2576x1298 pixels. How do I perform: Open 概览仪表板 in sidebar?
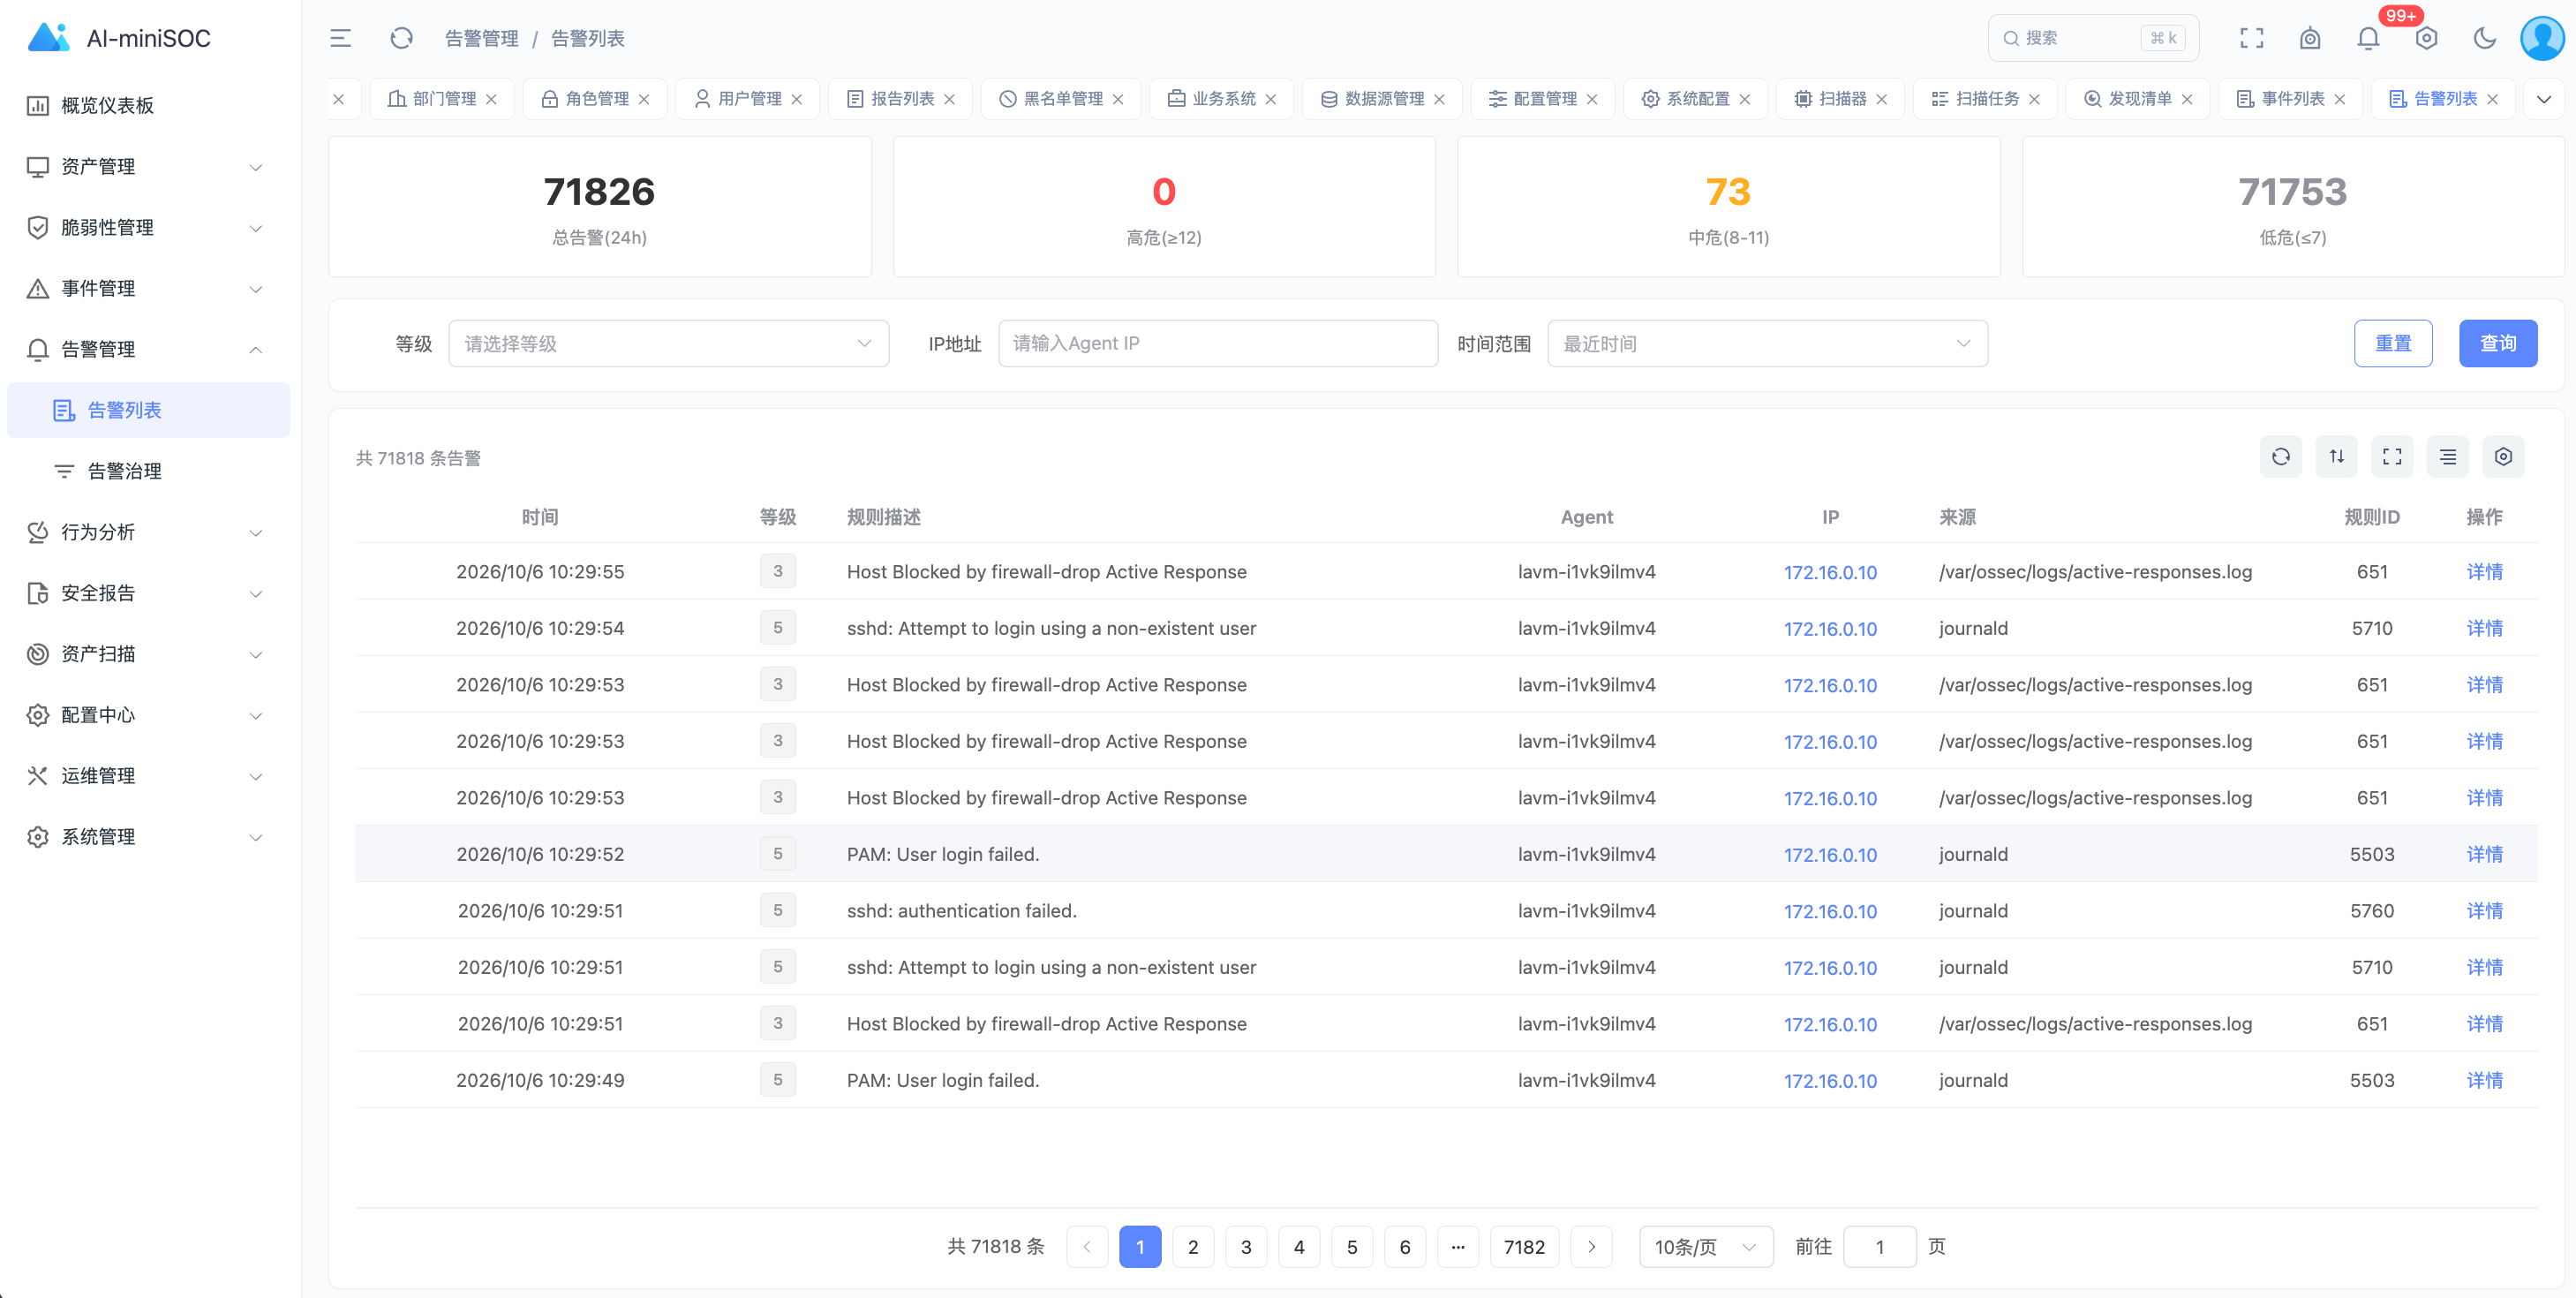148,105
